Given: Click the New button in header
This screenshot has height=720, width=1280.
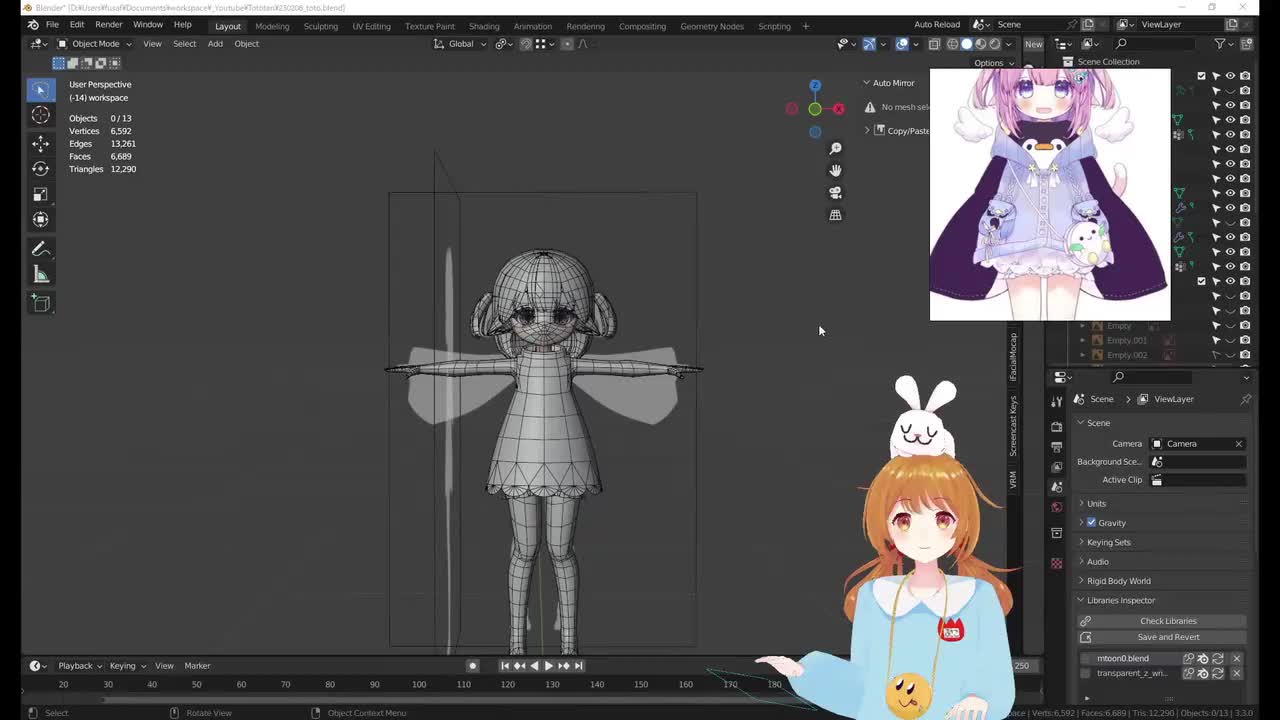Looking at the screenshot, I should click(1033, 44).
